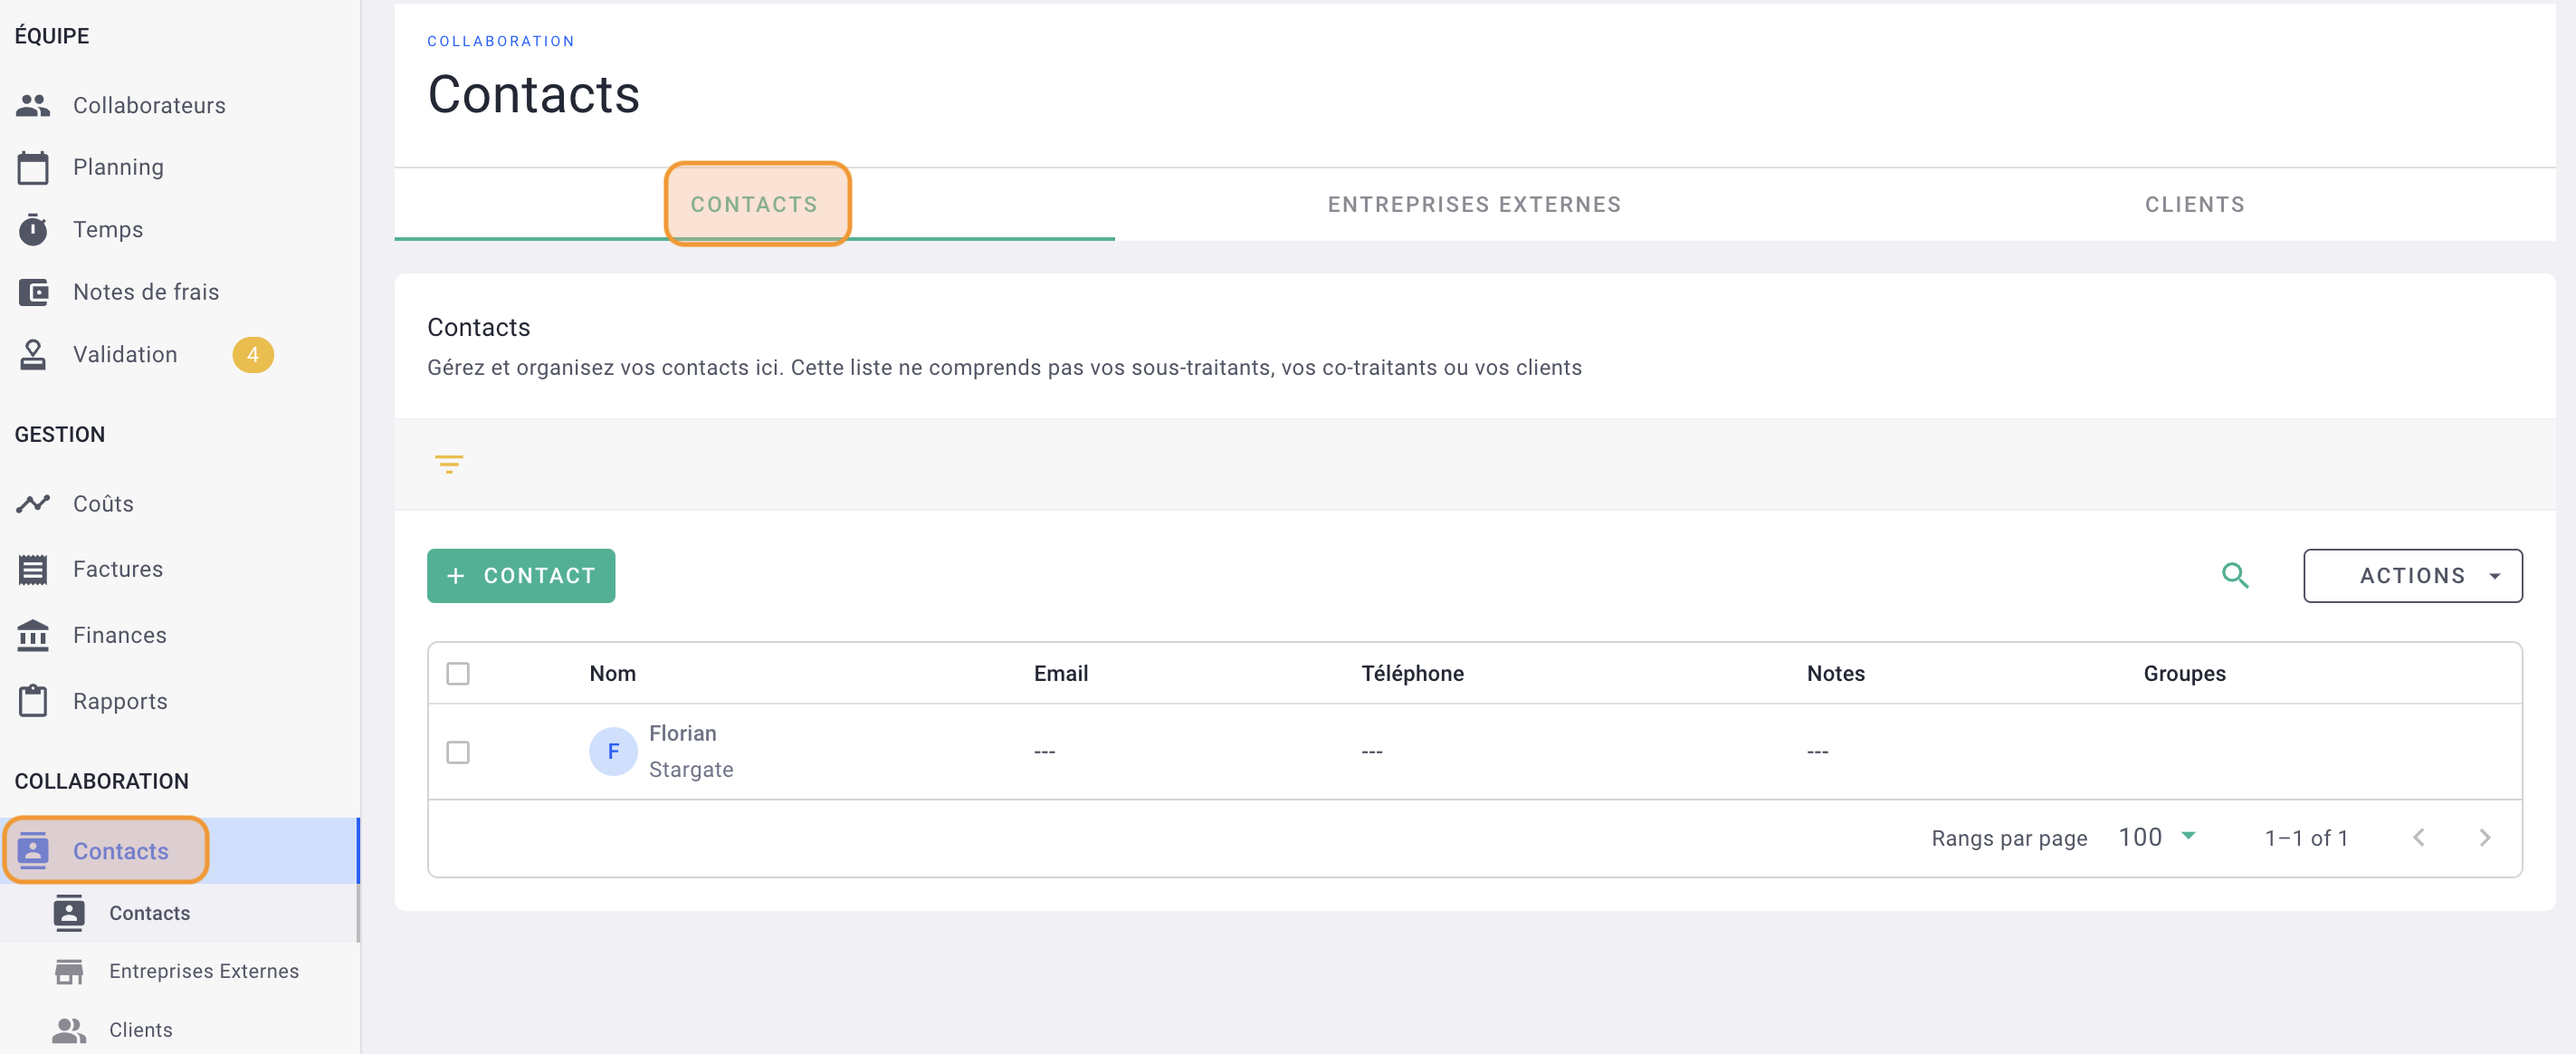Click the + CONTACT button
Screen dimensions: 2576x1054
pos(520,574)
